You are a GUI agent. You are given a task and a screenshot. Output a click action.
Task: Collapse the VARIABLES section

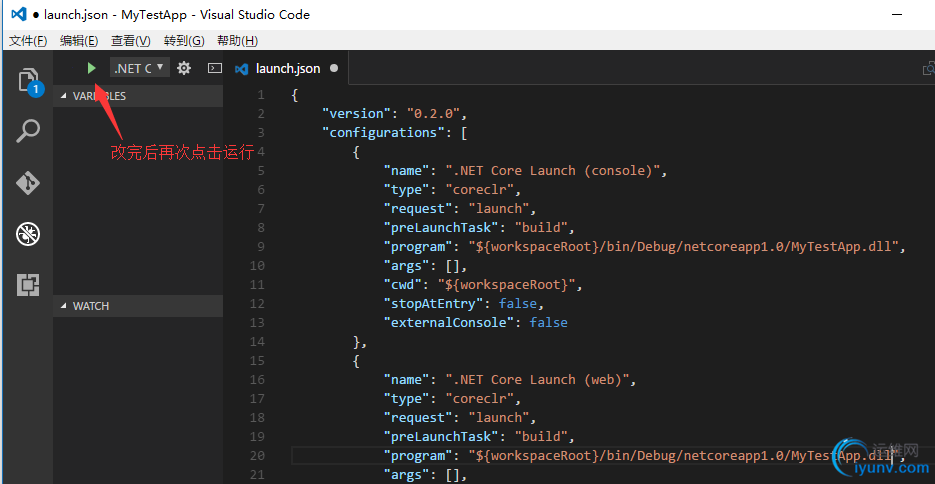(138, 96)
